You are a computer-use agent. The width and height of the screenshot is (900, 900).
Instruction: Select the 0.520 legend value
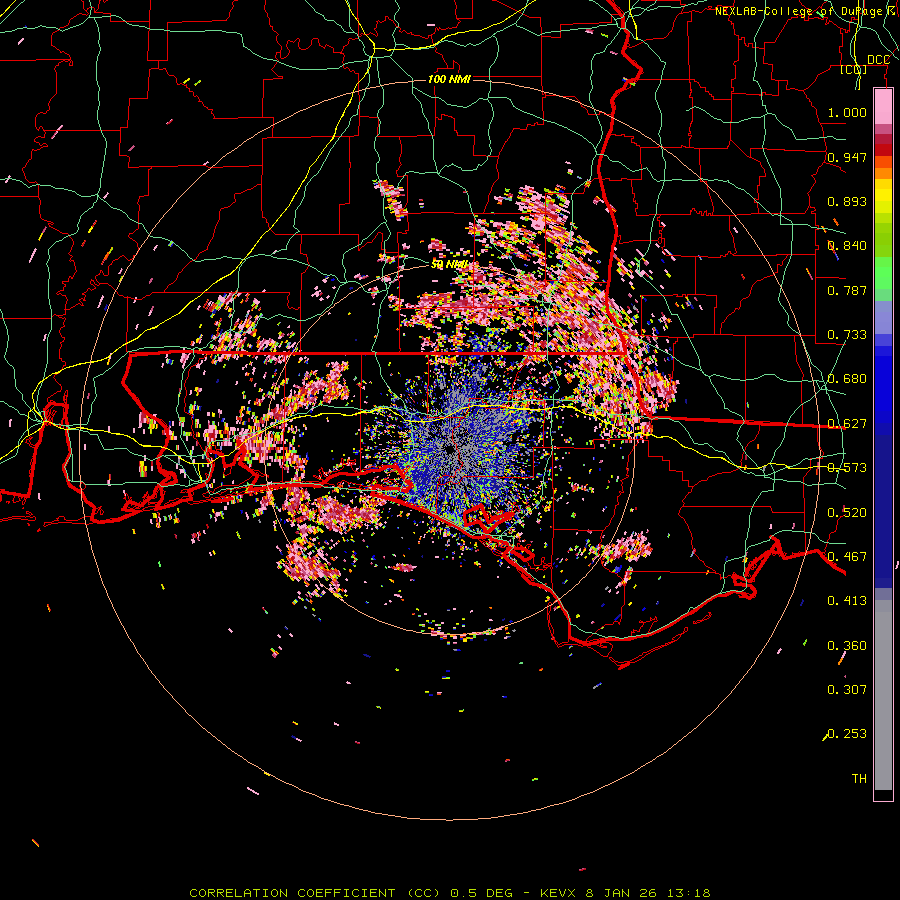(x=847, y=513)
